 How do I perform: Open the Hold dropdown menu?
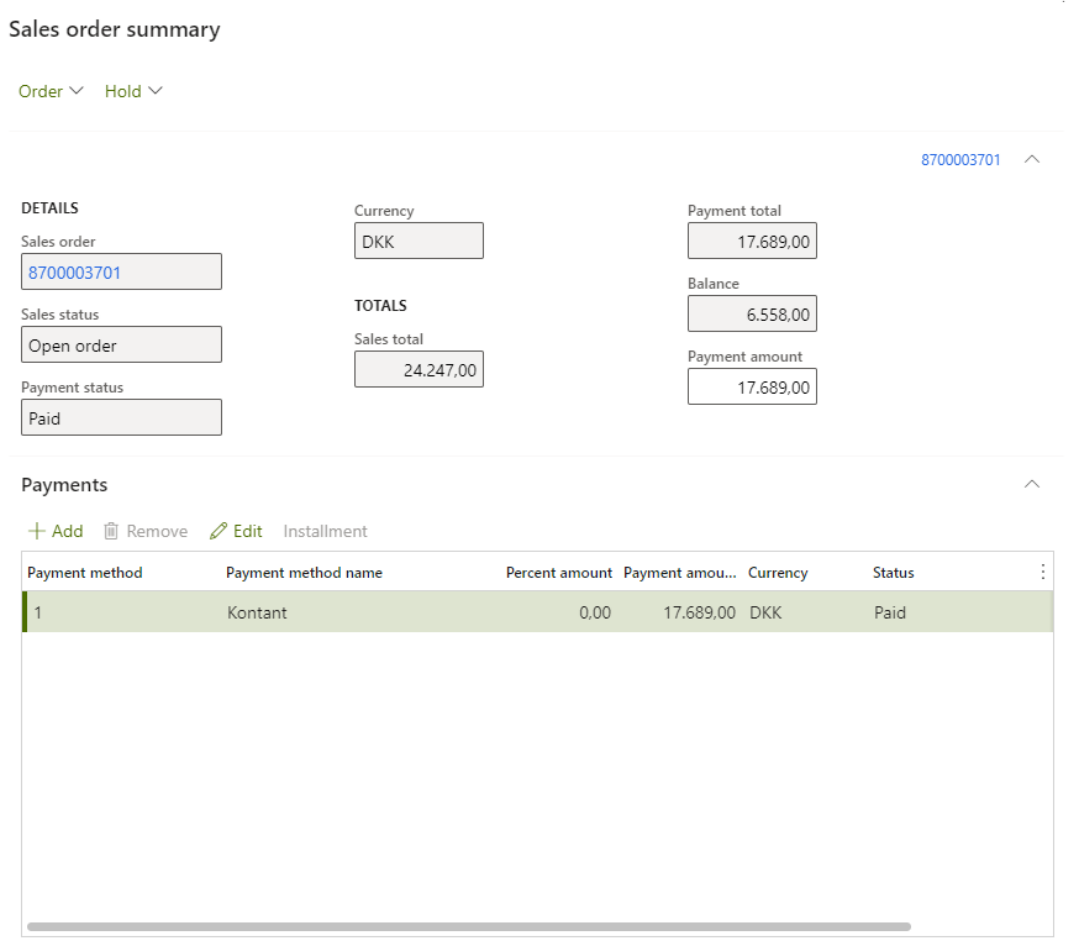tap(133, 91)
